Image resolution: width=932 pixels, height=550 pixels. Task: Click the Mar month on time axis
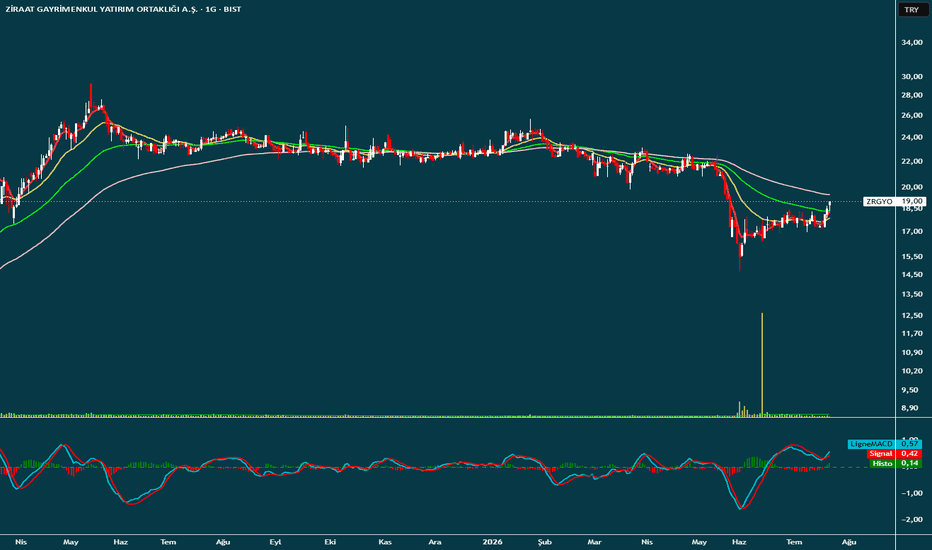click(x=594, y=542)
